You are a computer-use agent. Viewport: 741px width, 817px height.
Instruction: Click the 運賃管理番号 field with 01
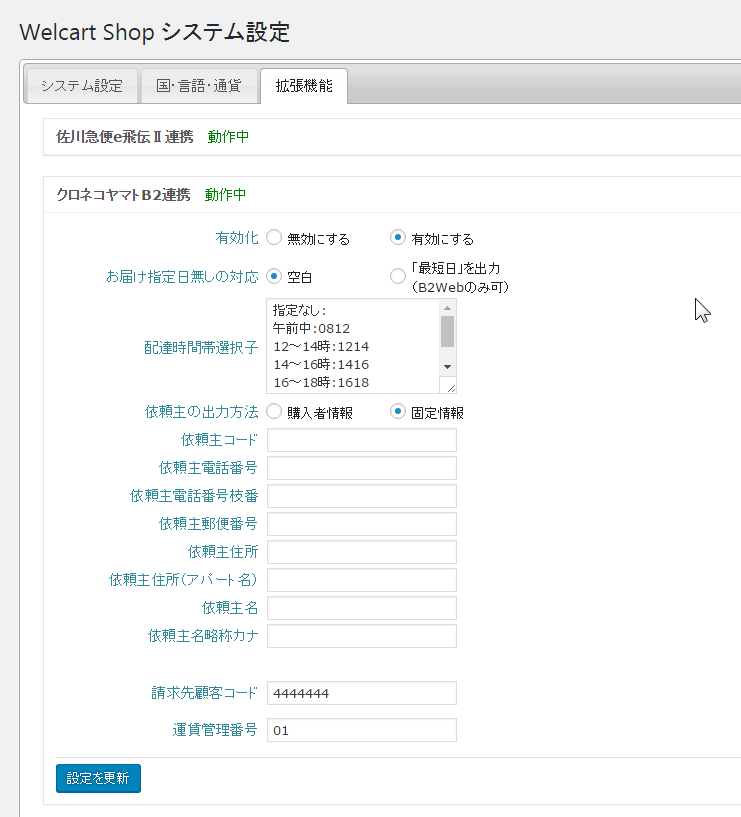pyautogui.click(x=362, y=730)
